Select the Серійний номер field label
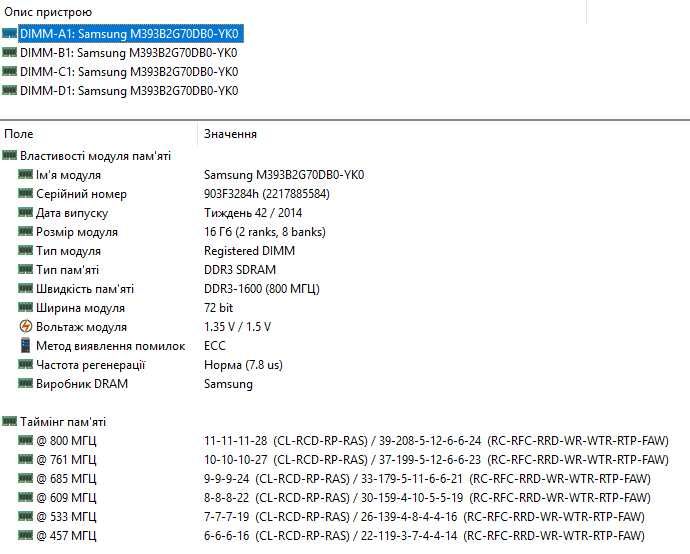This screenshot has width=690, height=554. click(x=81, y=194)
